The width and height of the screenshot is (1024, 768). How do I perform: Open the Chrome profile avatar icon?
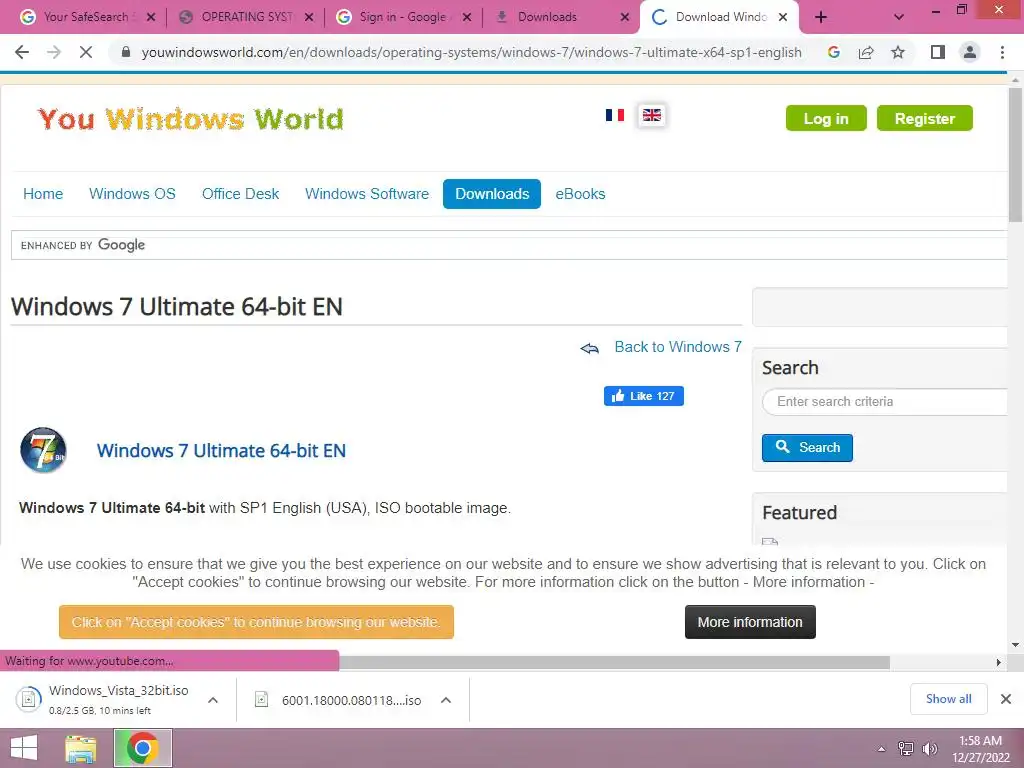pyautogui.click(x=970, y=52)
